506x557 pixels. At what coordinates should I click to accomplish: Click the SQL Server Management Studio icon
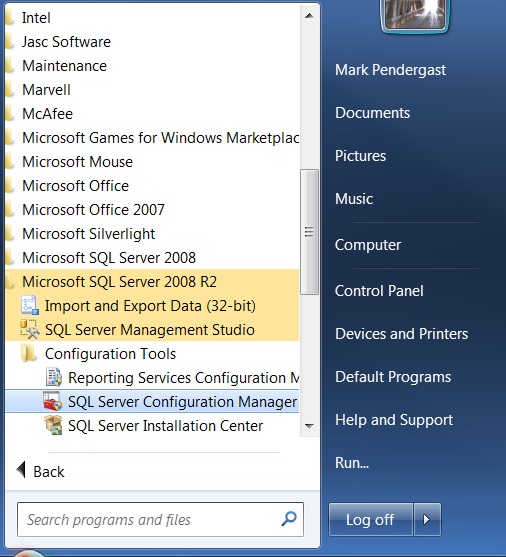point(29,329)
